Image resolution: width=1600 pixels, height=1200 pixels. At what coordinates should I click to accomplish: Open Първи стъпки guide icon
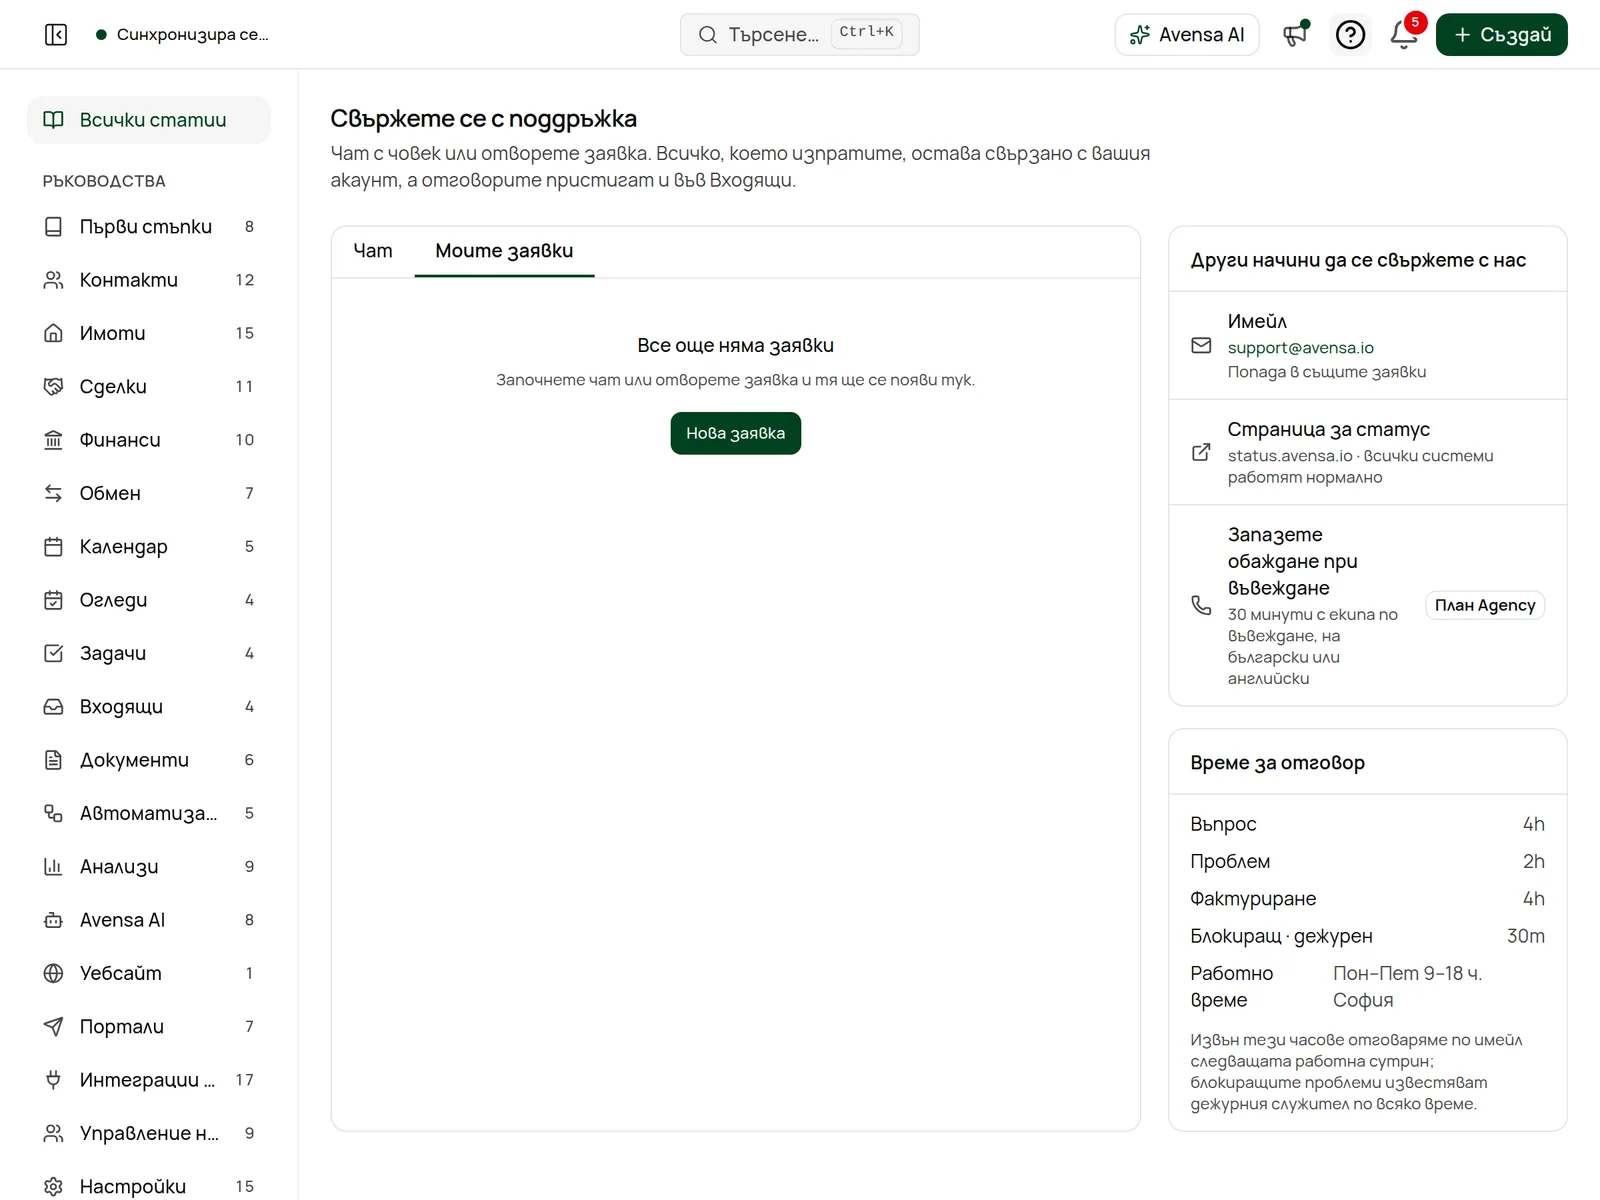pos(54,227)
